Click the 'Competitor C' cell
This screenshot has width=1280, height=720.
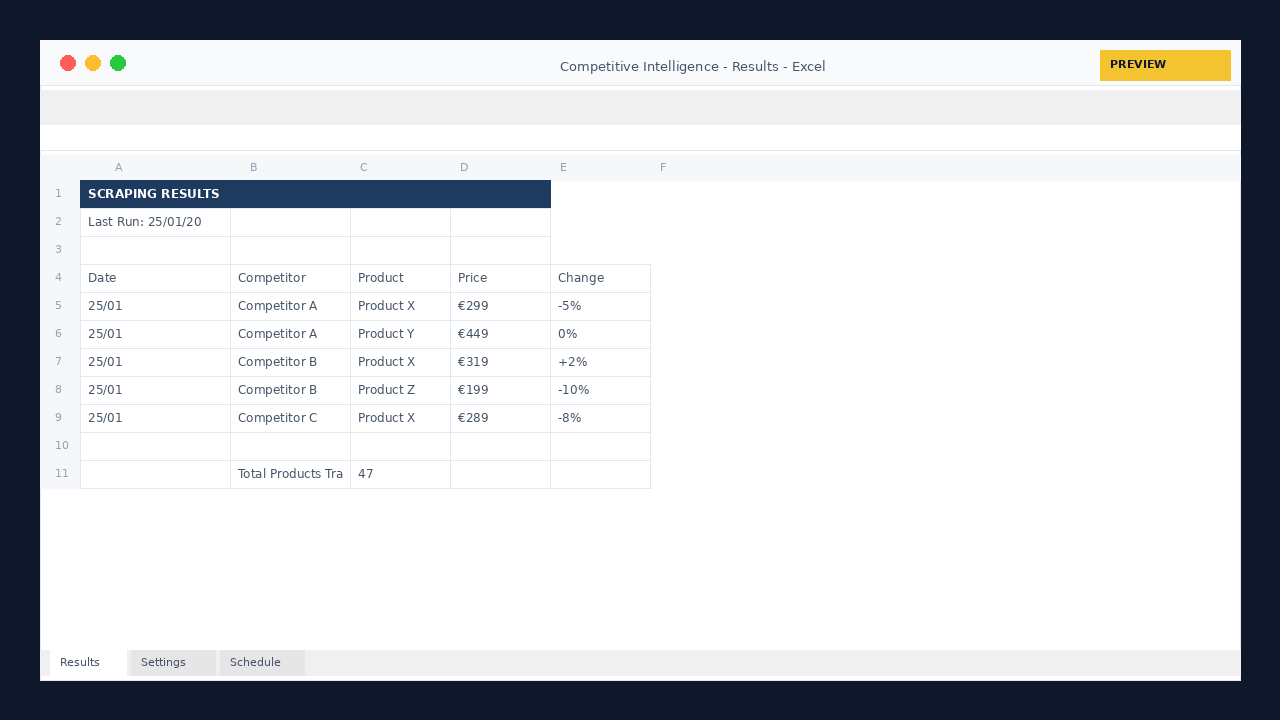(290, 418)
